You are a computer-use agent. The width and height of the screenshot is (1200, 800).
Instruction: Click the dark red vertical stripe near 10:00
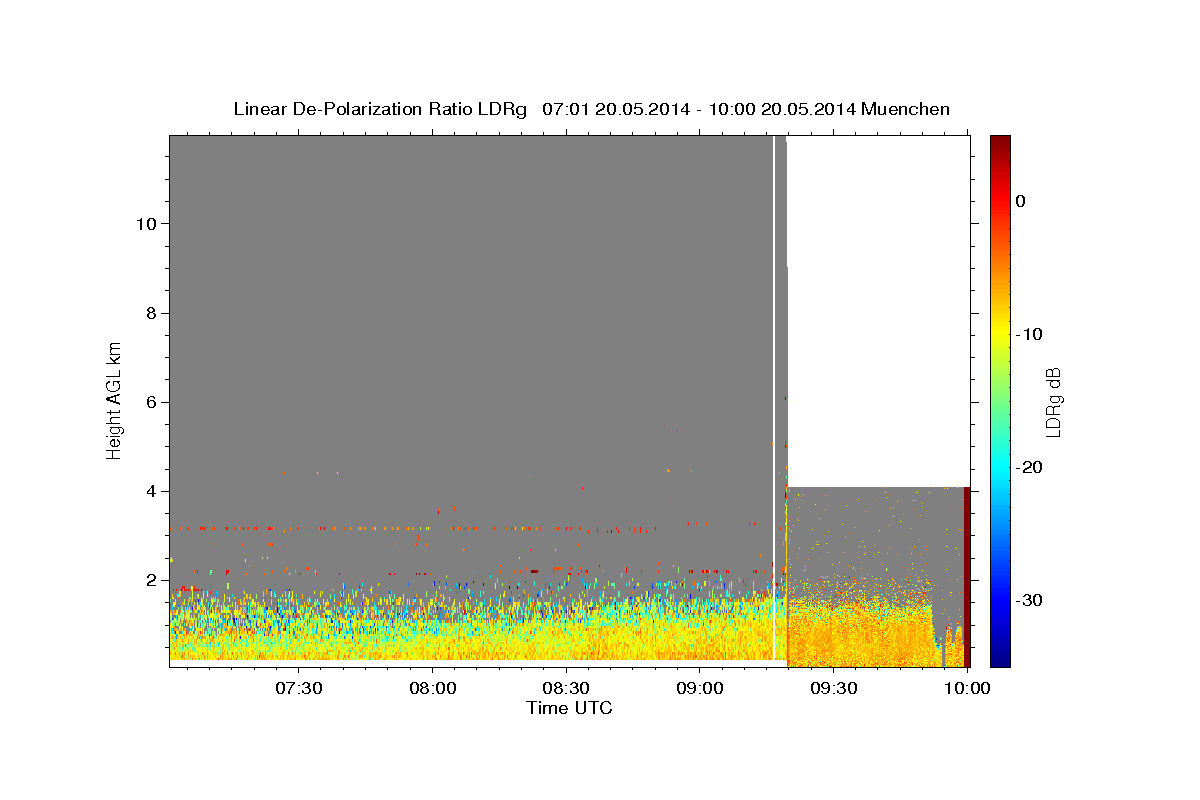[966, 577]
